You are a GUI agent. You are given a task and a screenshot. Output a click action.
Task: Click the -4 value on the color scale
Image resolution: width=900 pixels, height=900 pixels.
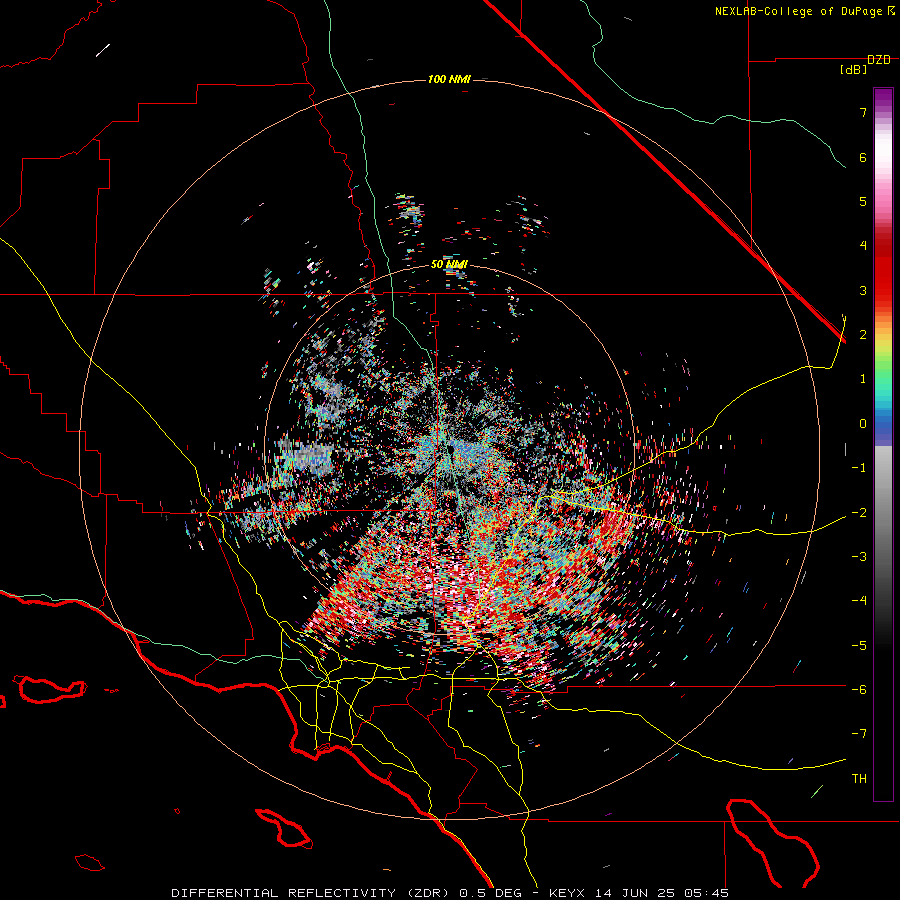pyautogui.click(x=859, y=601)
